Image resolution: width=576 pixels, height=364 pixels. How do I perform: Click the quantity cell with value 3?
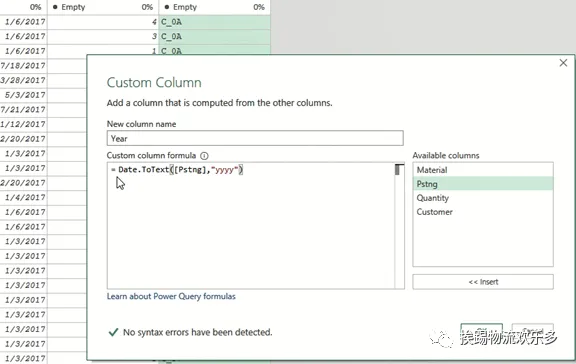click(103, 37)
